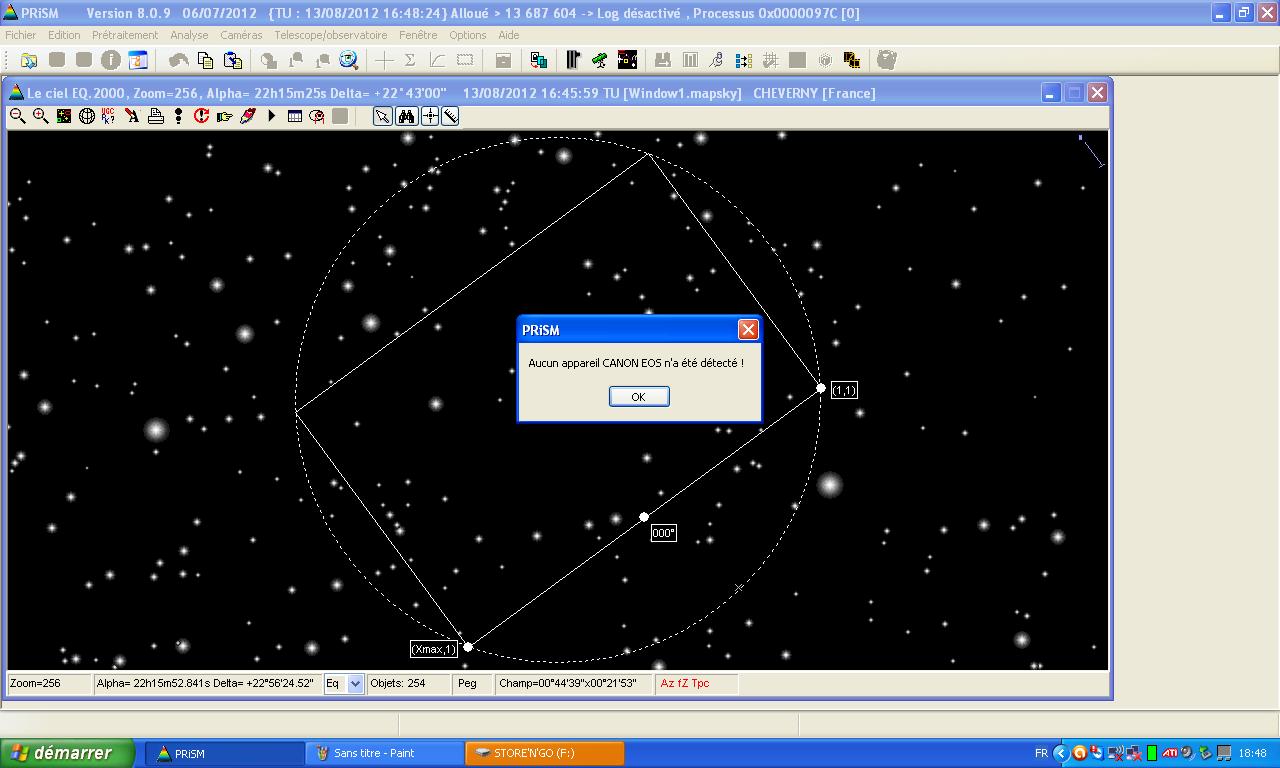Expand the Eq coordinate system dropdown

(356, 684)
